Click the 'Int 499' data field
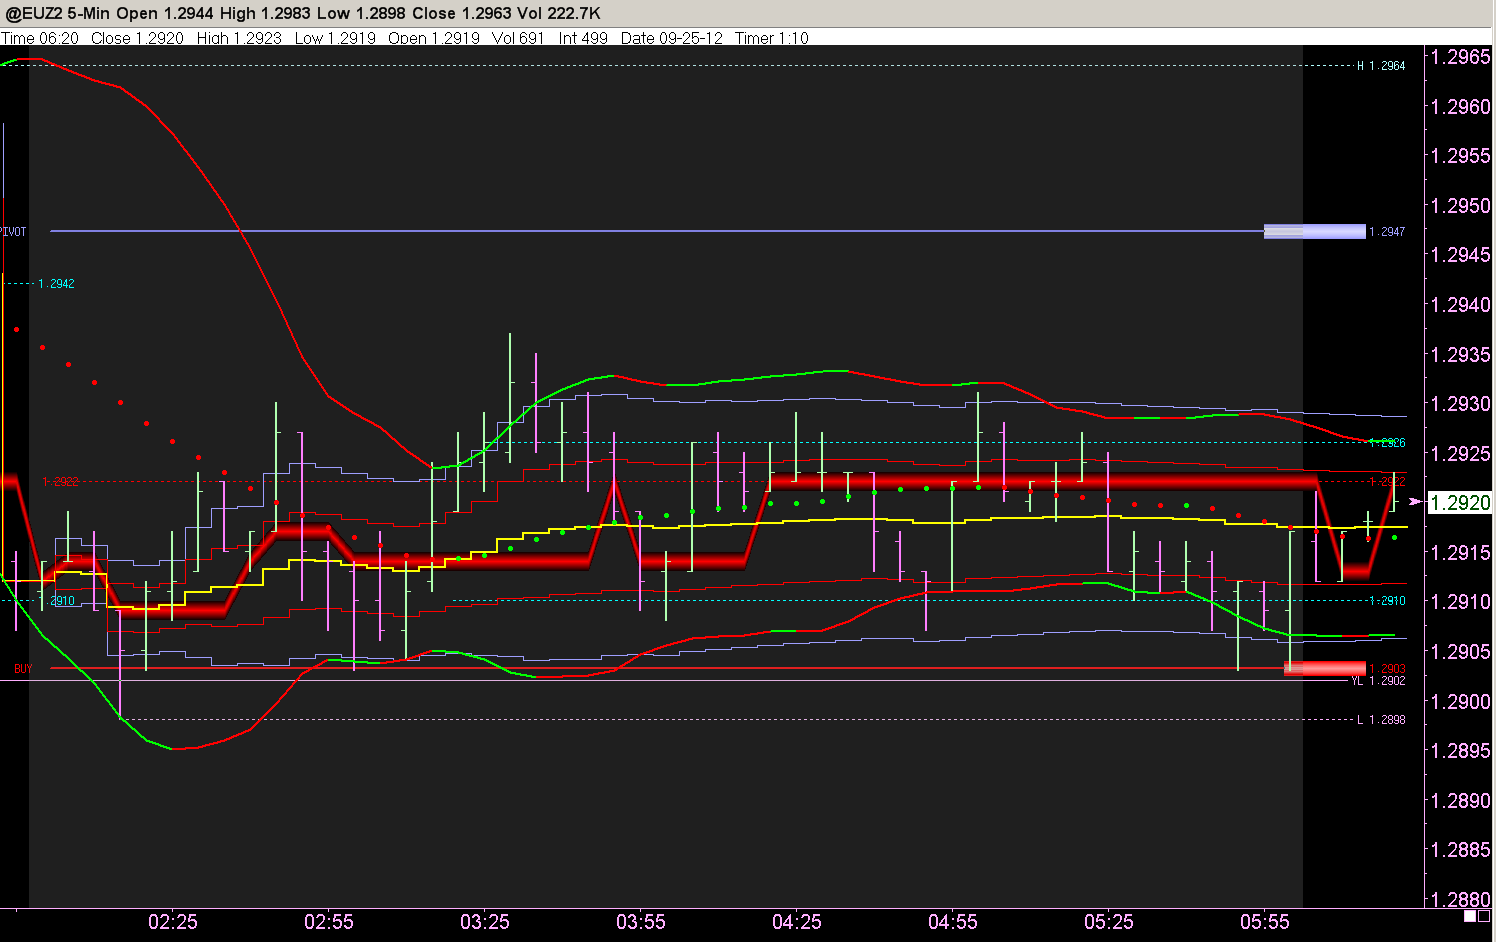This screenshot has height=942, width=1496. point(583,38)
